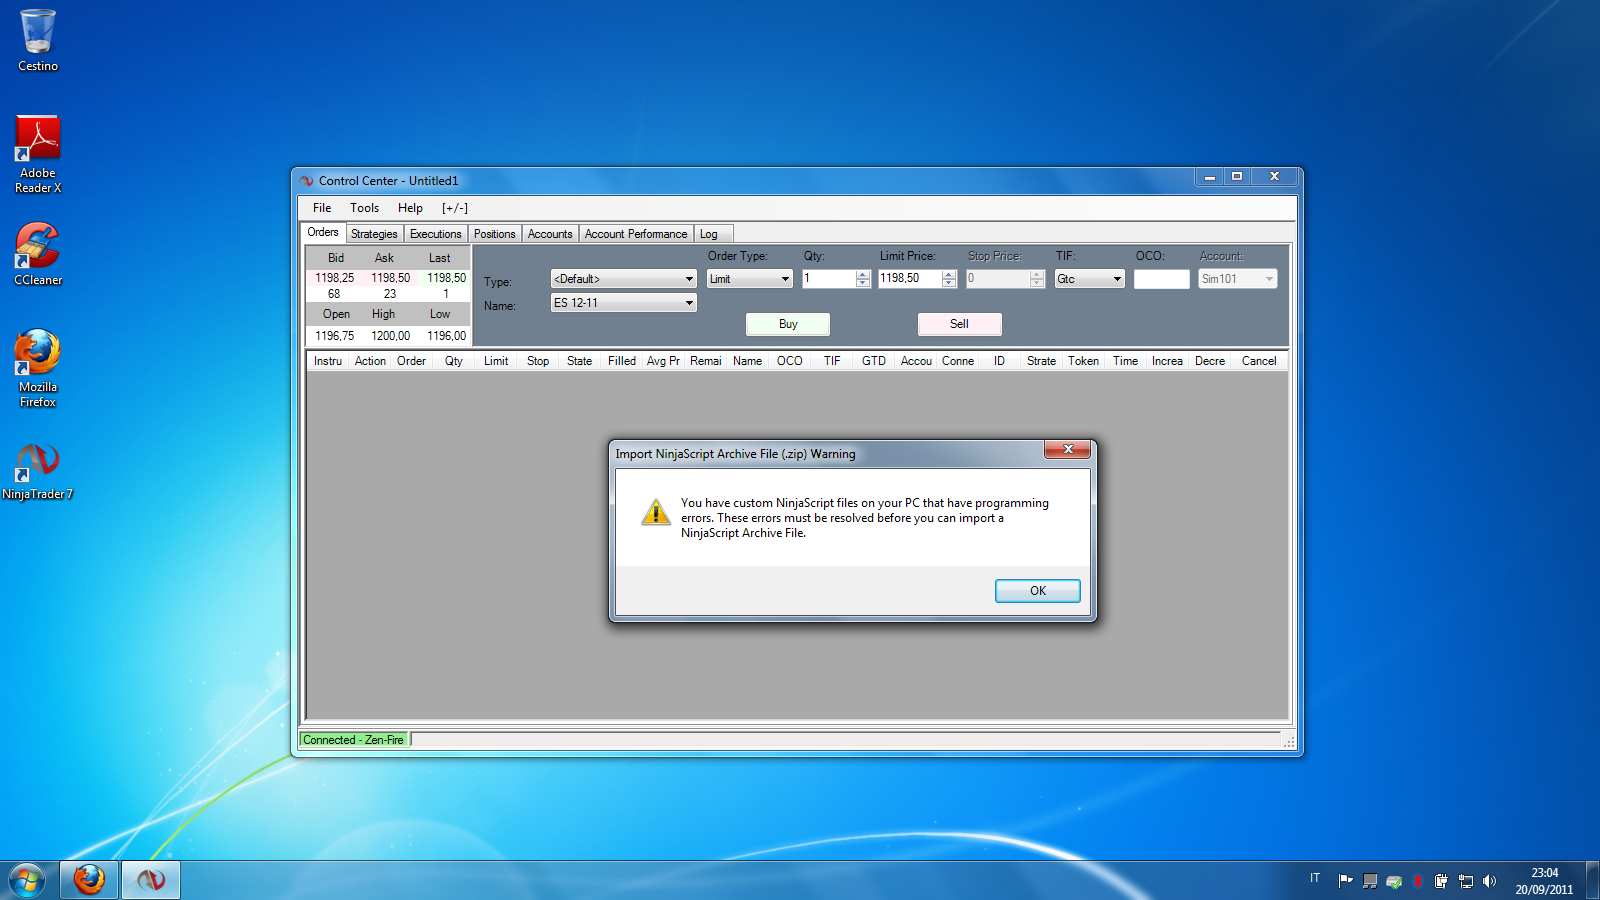
Task: Decrease quantity with the Qty down arrow
Action: (x=863, y=283)
